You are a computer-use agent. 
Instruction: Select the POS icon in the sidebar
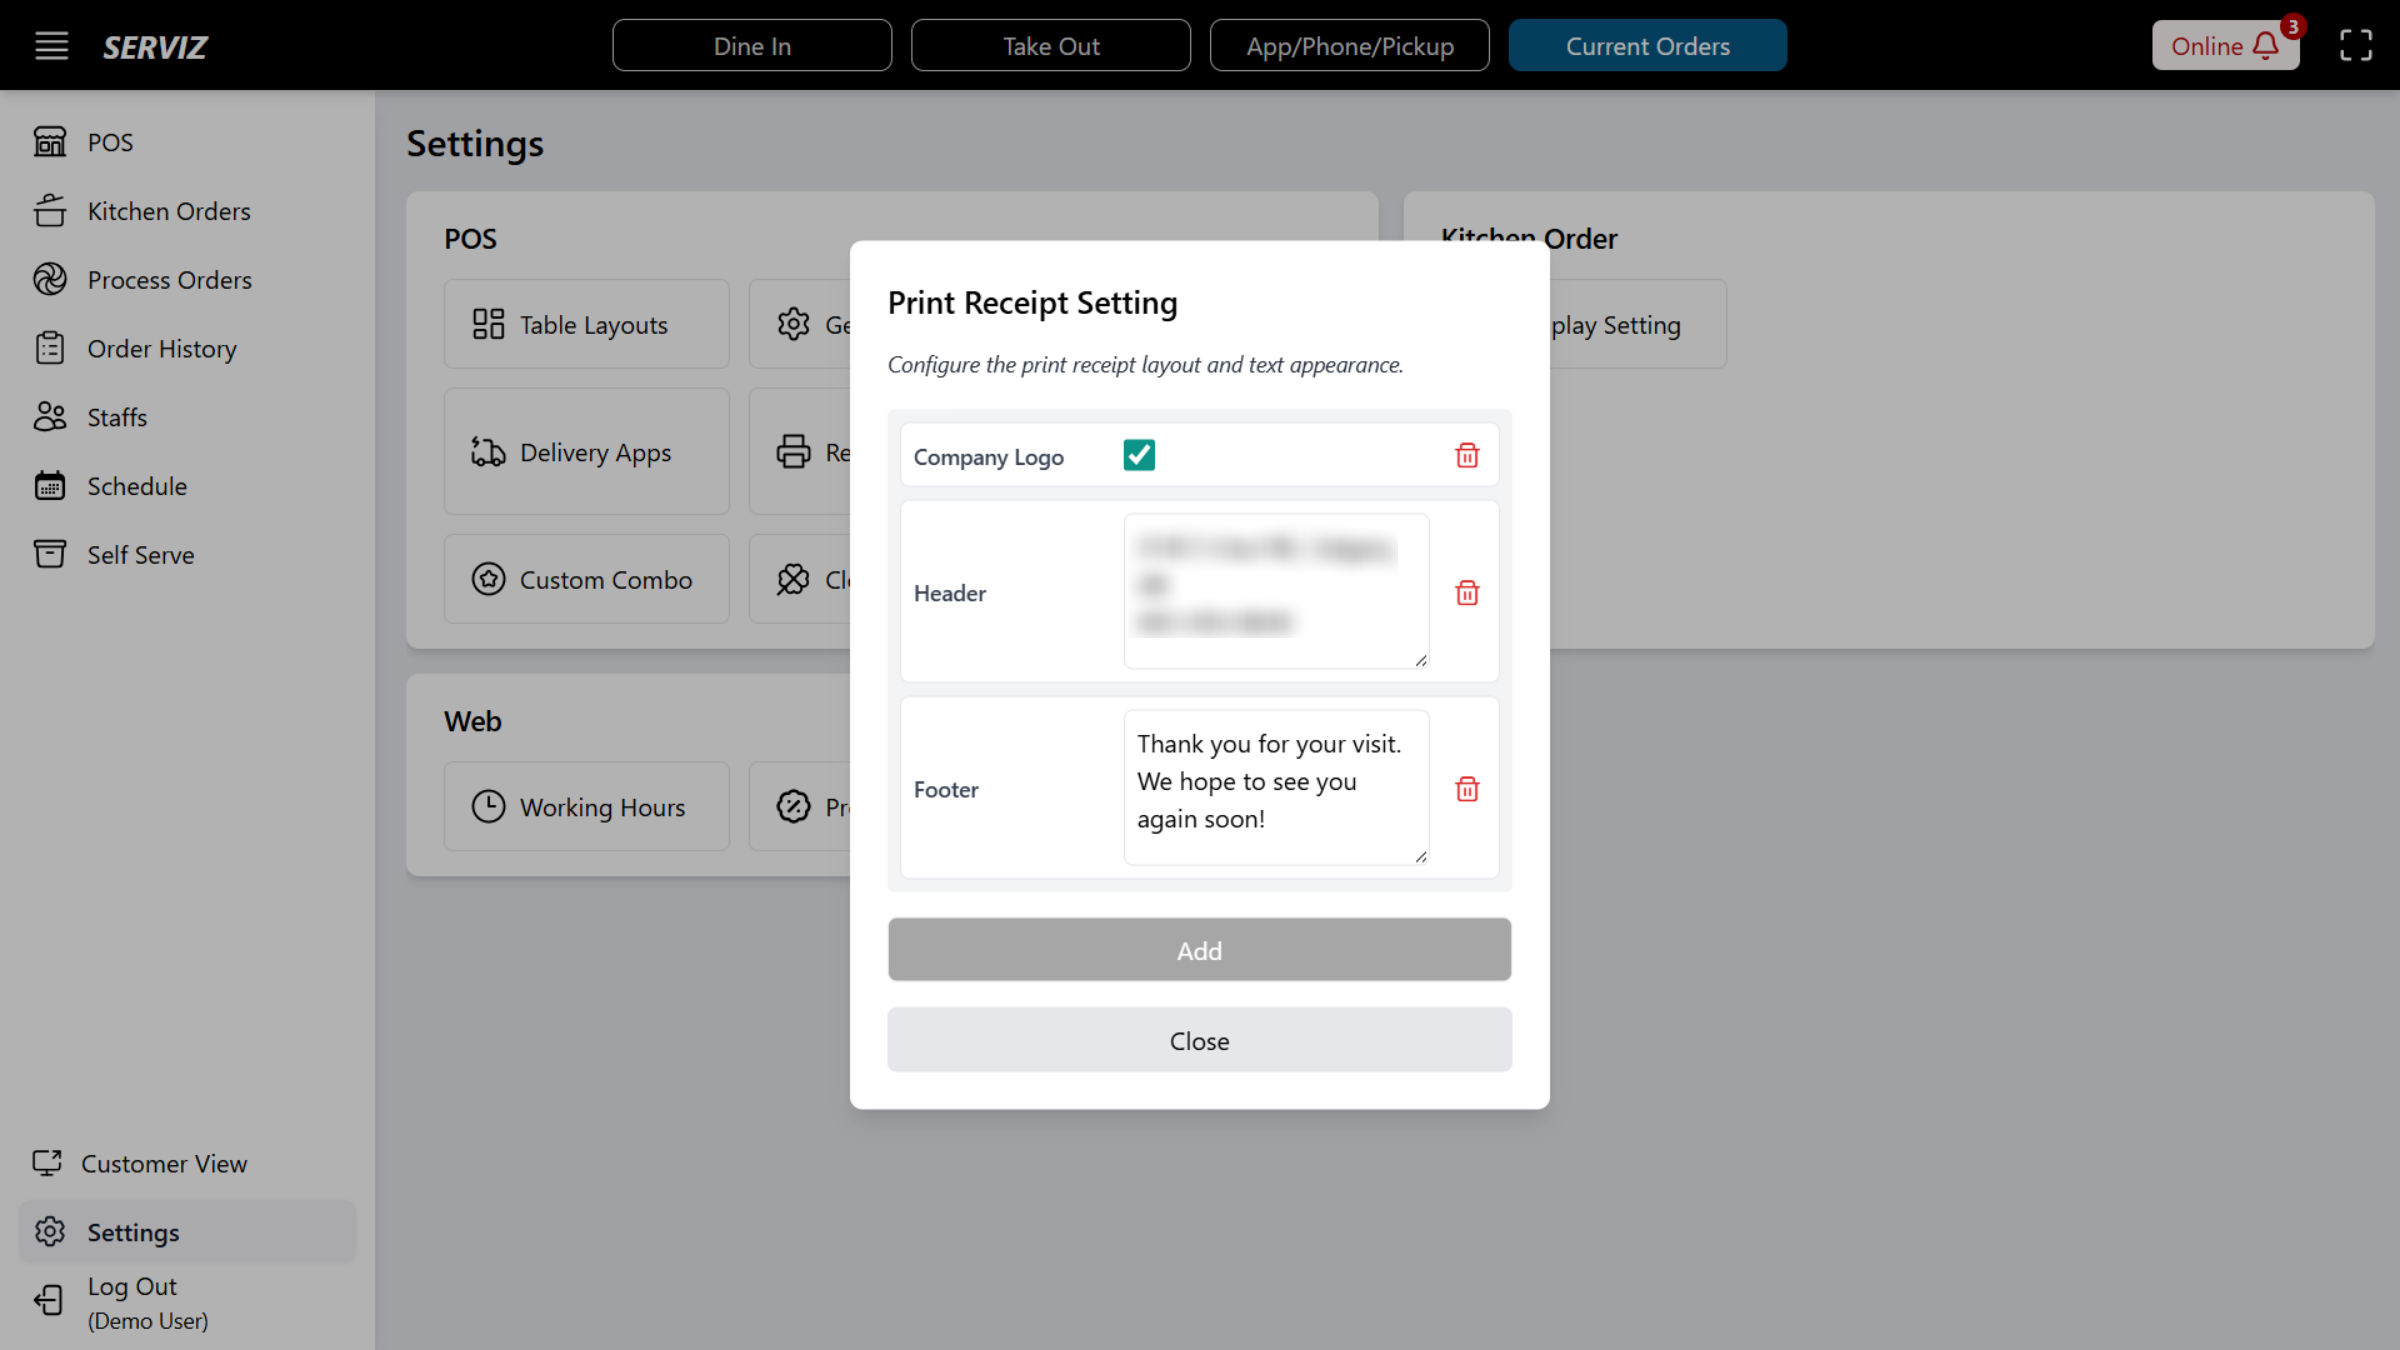[50, 142]
